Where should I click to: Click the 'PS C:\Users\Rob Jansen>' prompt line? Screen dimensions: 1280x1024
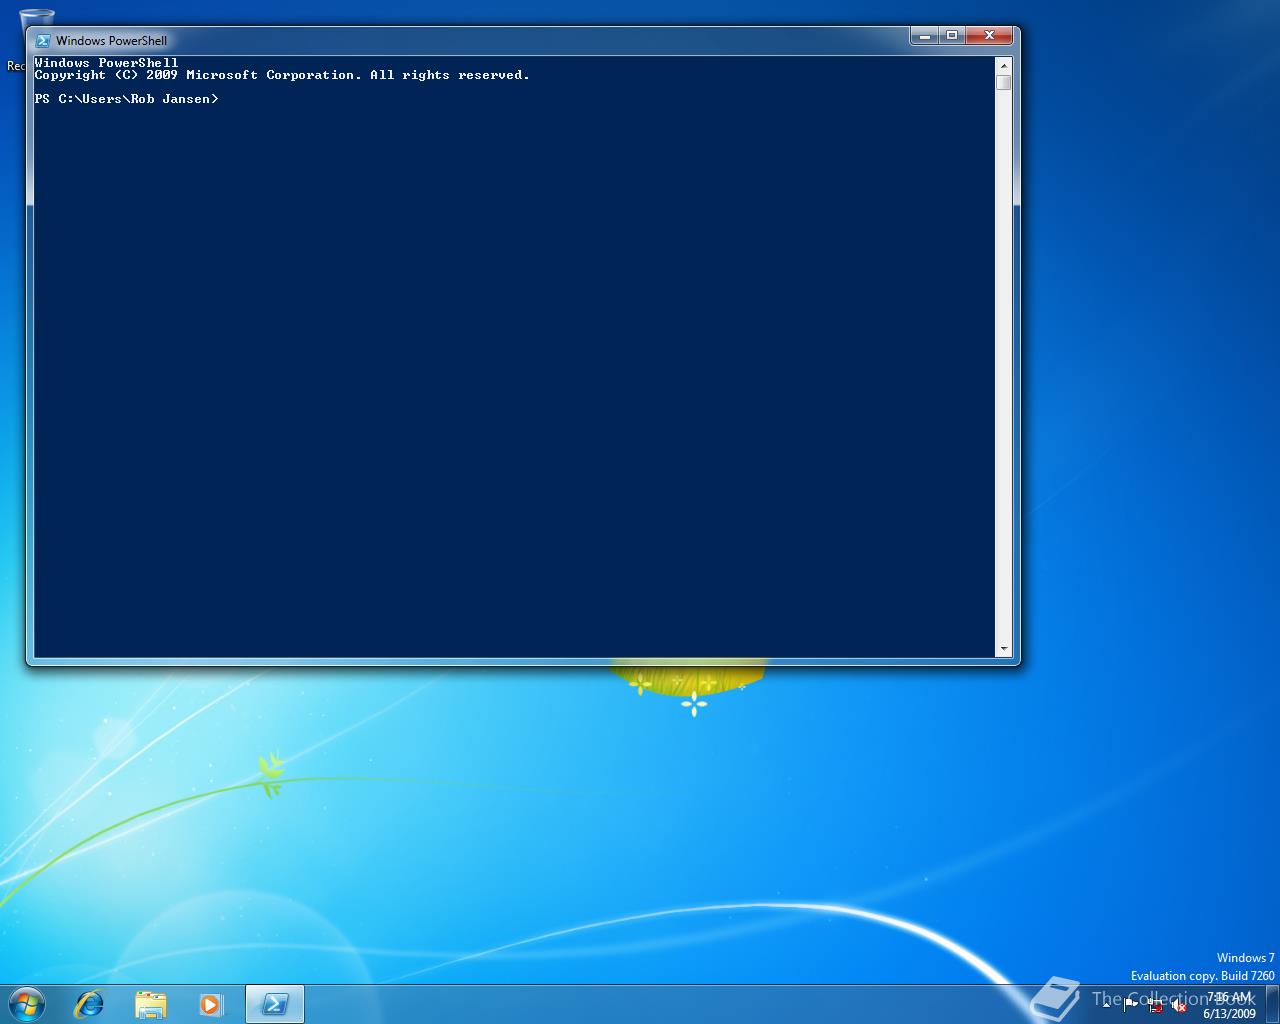[x=126, y=99]
